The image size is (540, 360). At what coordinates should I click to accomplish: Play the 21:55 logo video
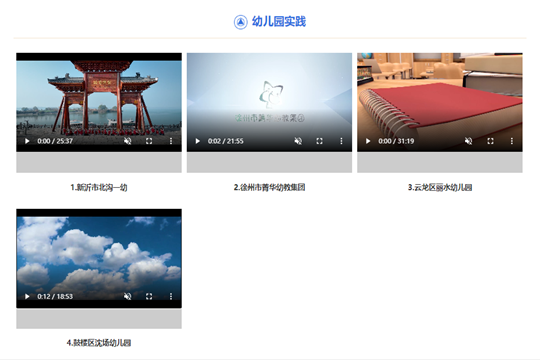pyautogui.click(x=197, y=141)
